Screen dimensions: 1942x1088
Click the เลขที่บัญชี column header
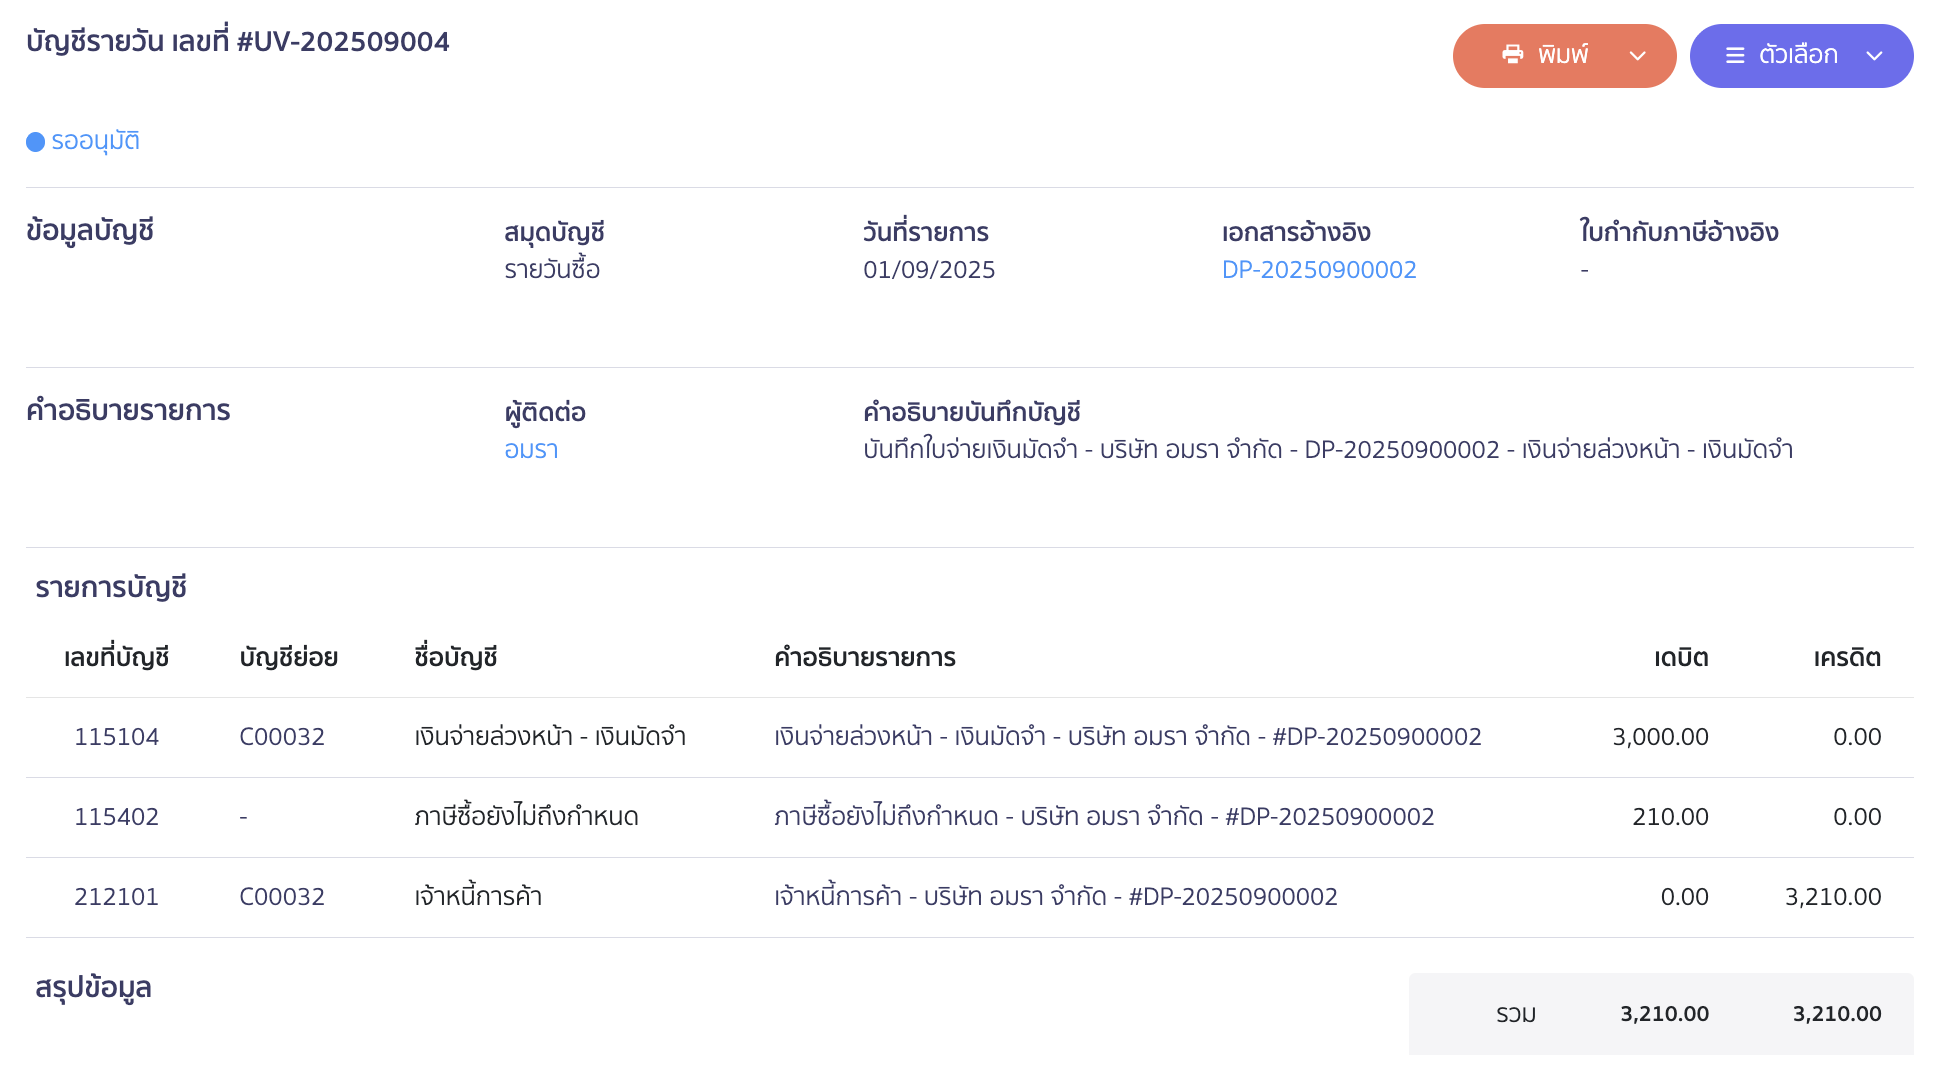click(116, 658)
